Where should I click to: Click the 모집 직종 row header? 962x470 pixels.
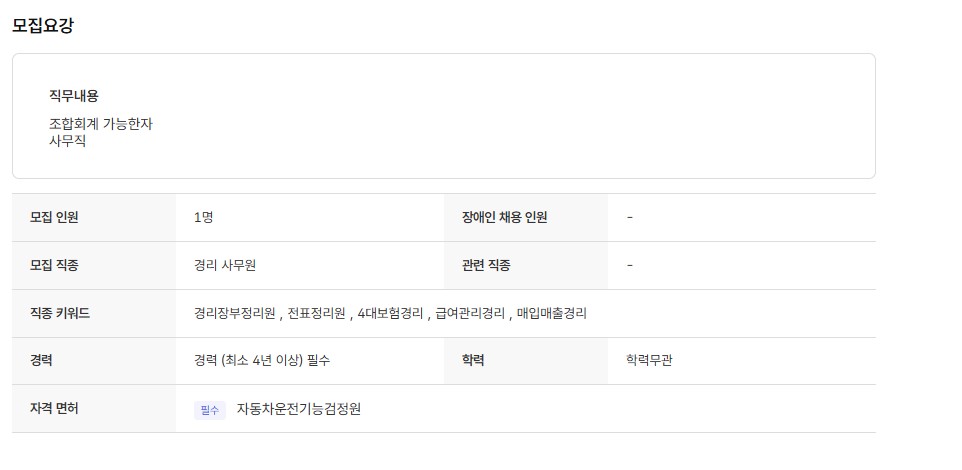(54, 265)
